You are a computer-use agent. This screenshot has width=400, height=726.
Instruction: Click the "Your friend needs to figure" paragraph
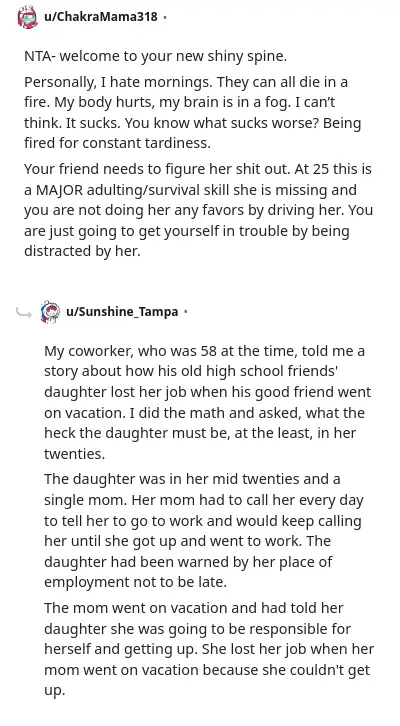[x=198, y=210]
